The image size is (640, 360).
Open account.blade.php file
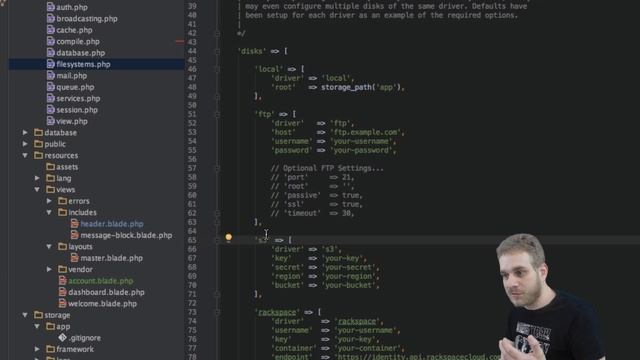100,281
